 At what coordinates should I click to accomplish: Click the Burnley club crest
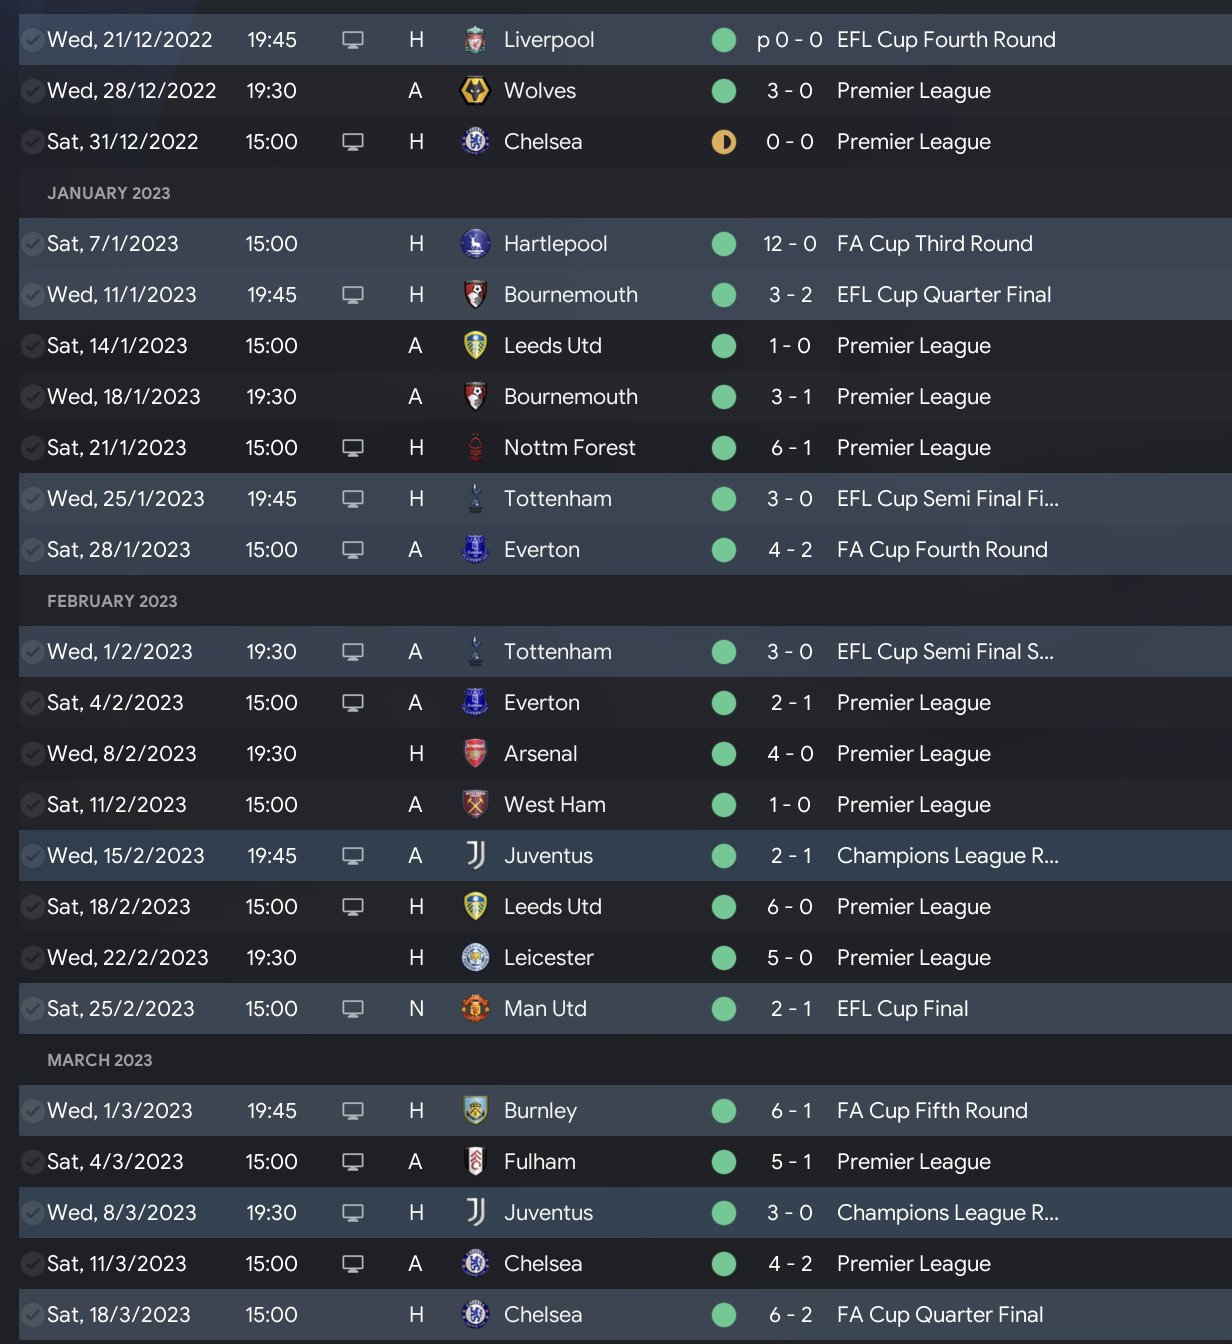click(475, 1111)
